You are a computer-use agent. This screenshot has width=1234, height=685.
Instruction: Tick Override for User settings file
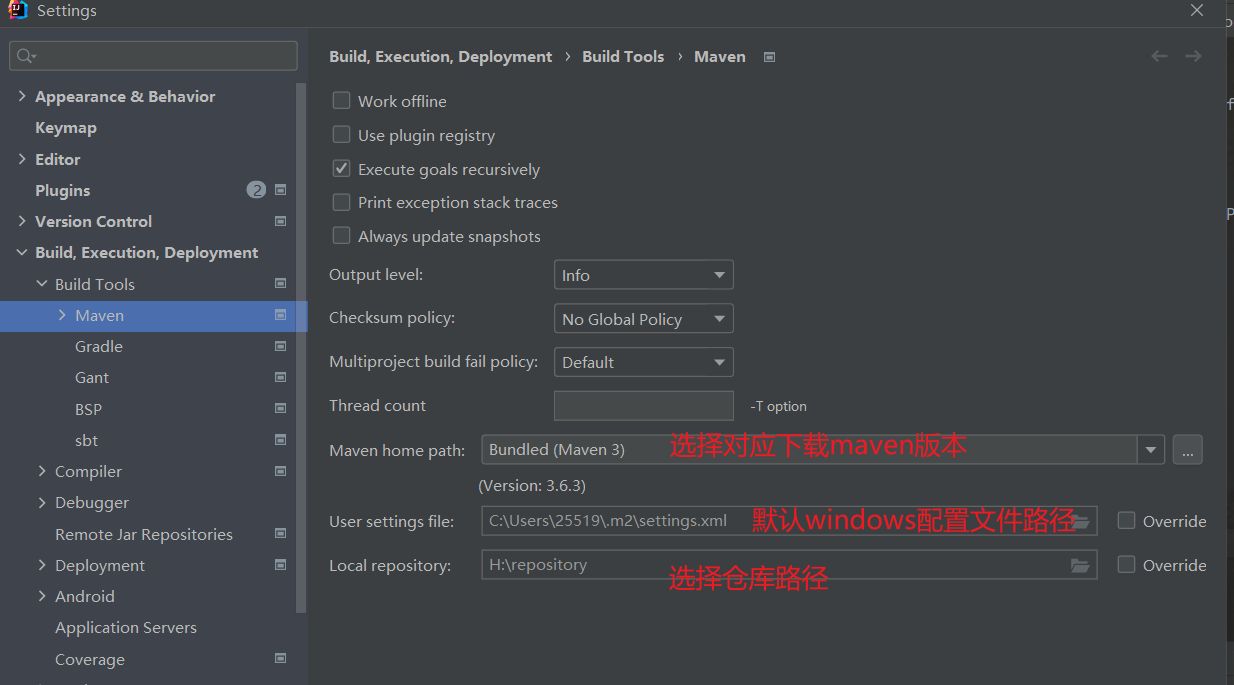1127,521
